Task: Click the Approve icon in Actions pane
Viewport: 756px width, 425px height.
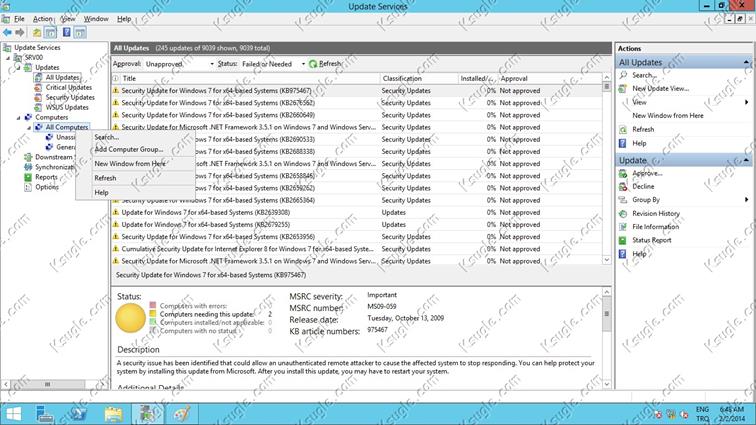Action: 623,173
